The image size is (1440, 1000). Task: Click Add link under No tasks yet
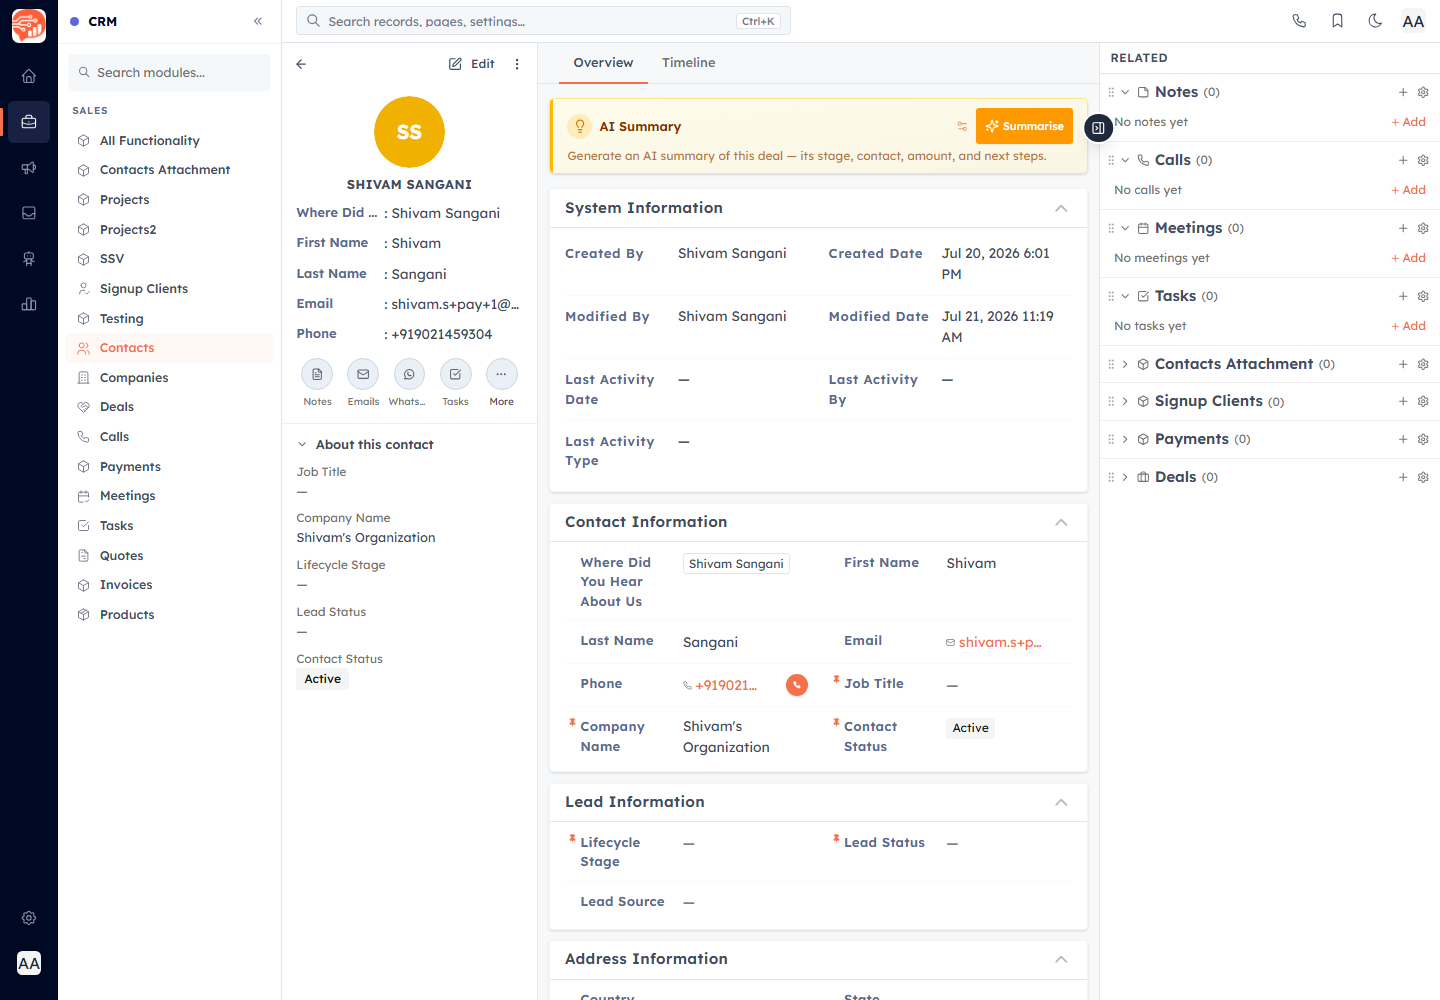point(1409,326)
